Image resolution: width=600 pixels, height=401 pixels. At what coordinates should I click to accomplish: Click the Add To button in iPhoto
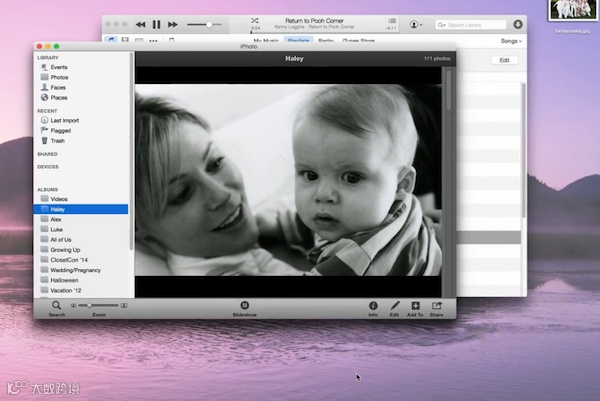click(x=415, y=305)
